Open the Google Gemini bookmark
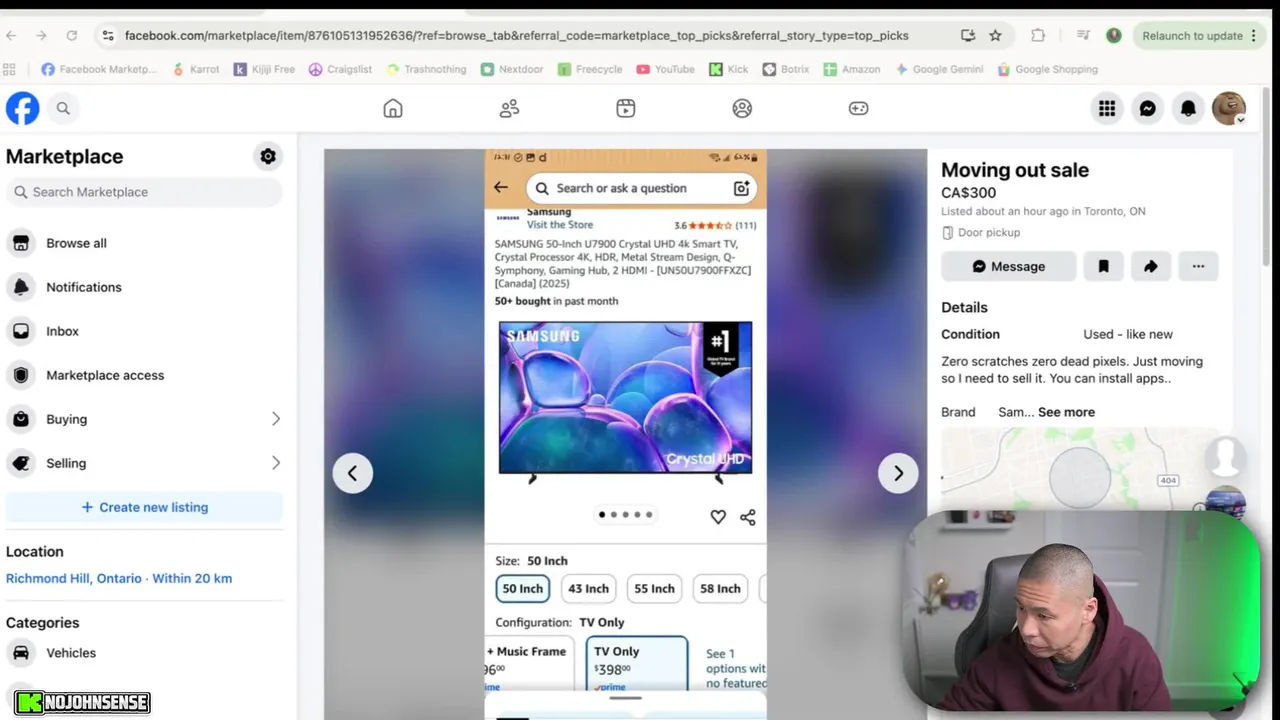The width and height of the screenshot is (1280, 720). point(939,69)
